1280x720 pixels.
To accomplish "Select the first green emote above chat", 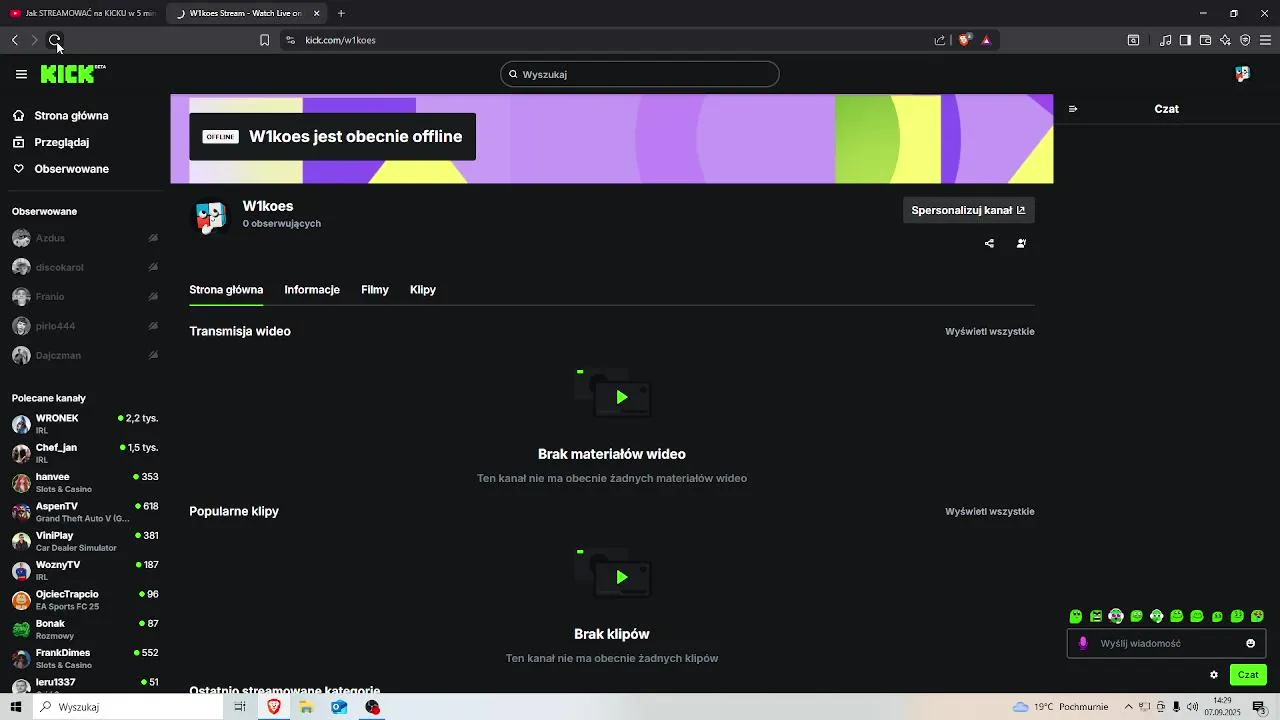I will 1076,616.
